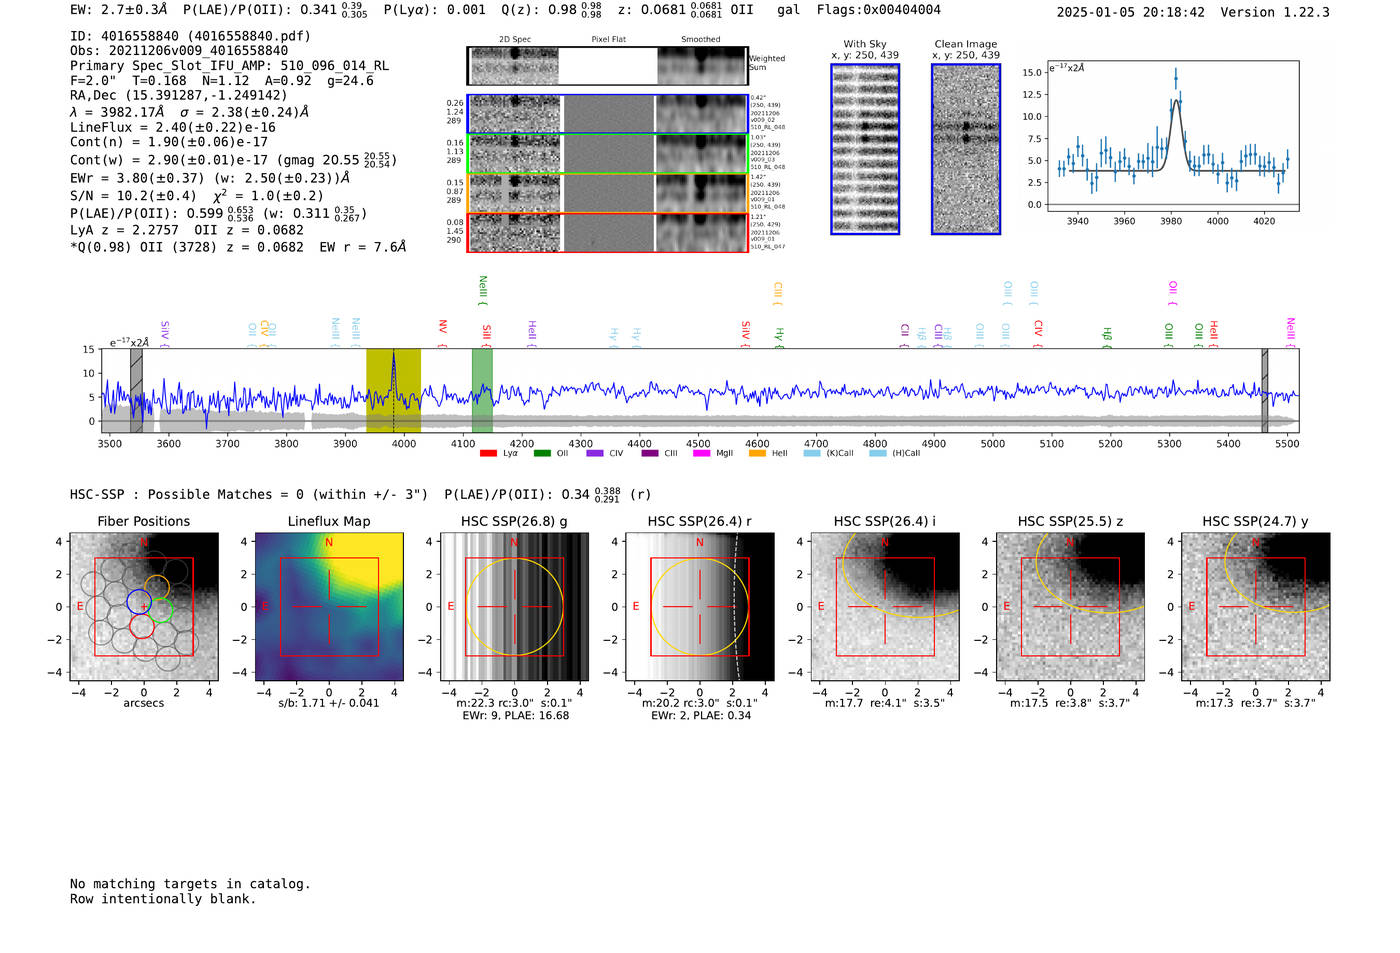Select the blue-bordered fiber spectrum row

click(x=607, y=114)
